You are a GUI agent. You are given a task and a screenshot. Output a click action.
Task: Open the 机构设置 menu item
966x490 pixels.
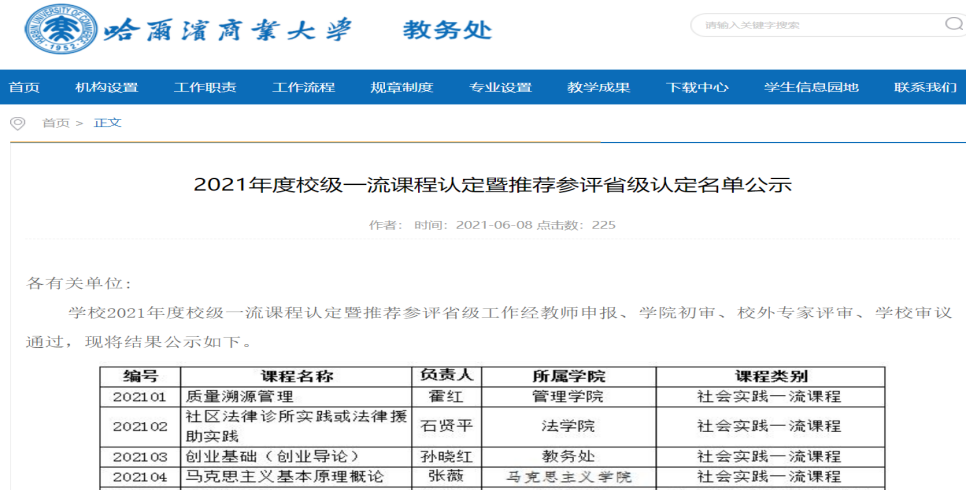(106, 87)
